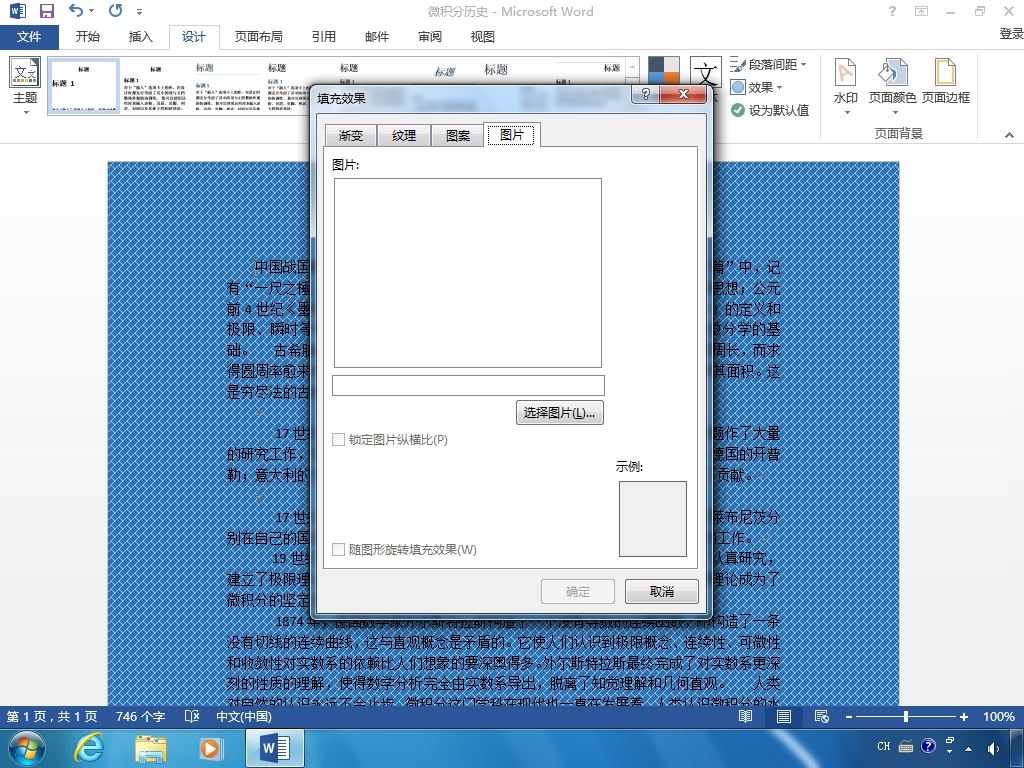Click the 100% zoom level
This screenshot has width=1024, height=768.
(x=999, y=716)
